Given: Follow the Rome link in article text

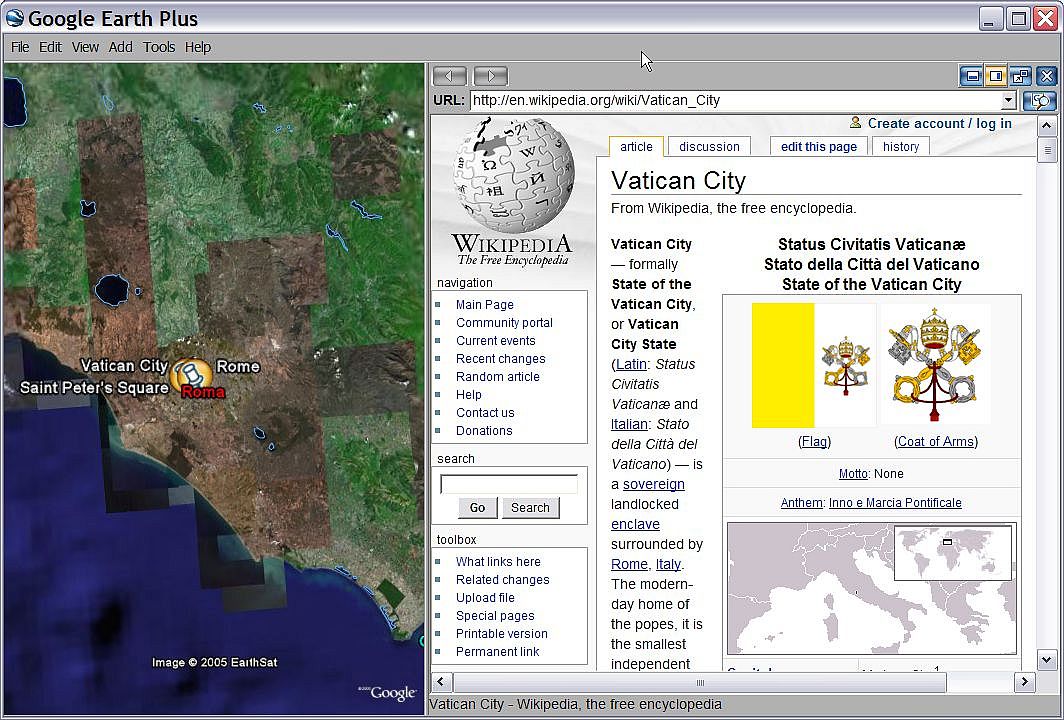Looking at the screenshot, I should coord(629,565).
